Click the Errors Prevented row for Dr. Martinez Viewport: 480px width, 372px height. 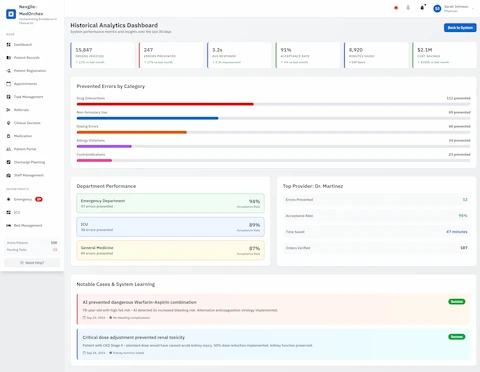tap(376, 200)
